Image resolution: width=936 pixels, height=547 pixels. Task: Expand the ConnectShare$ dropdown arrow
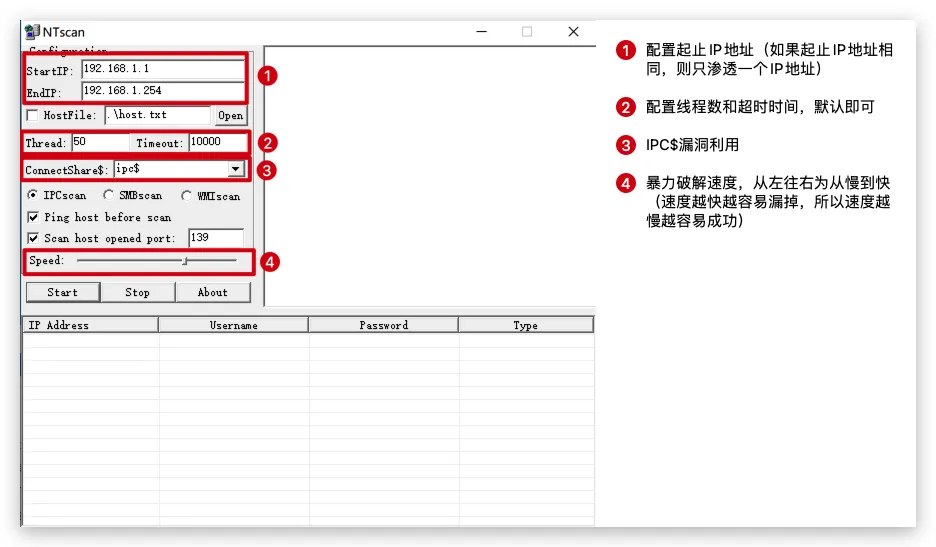pos(236,169)
